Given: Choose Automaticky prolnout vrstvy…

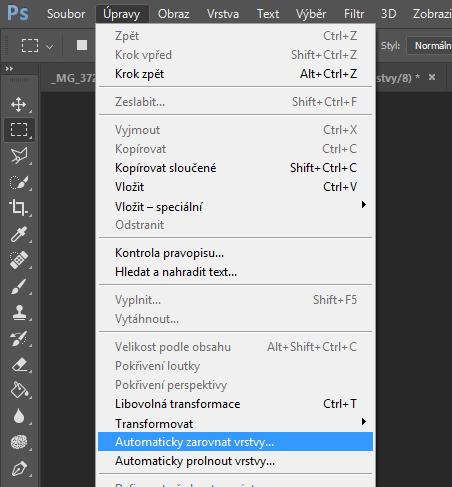Looking at the screenshot, I should coord(235,461).
